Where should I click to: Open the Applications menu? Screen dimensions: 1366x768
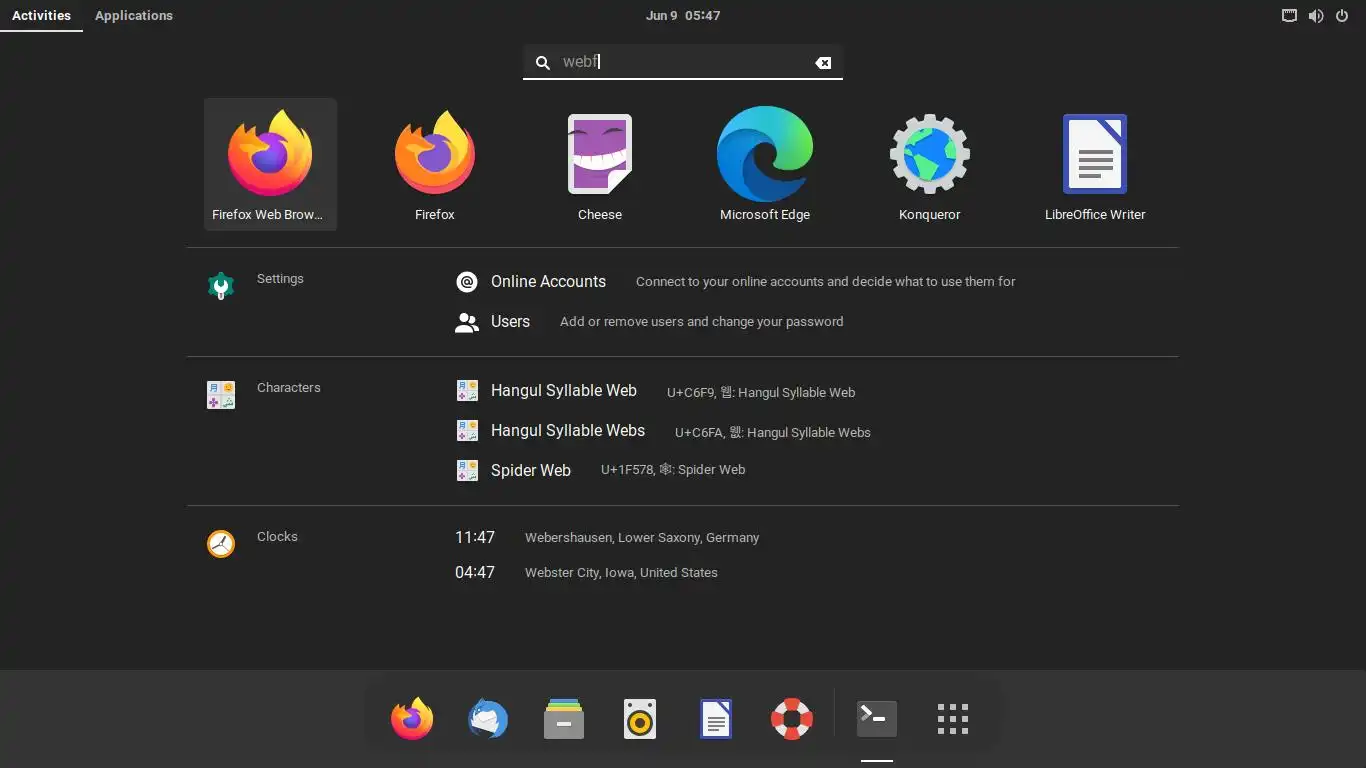[134, 15]
